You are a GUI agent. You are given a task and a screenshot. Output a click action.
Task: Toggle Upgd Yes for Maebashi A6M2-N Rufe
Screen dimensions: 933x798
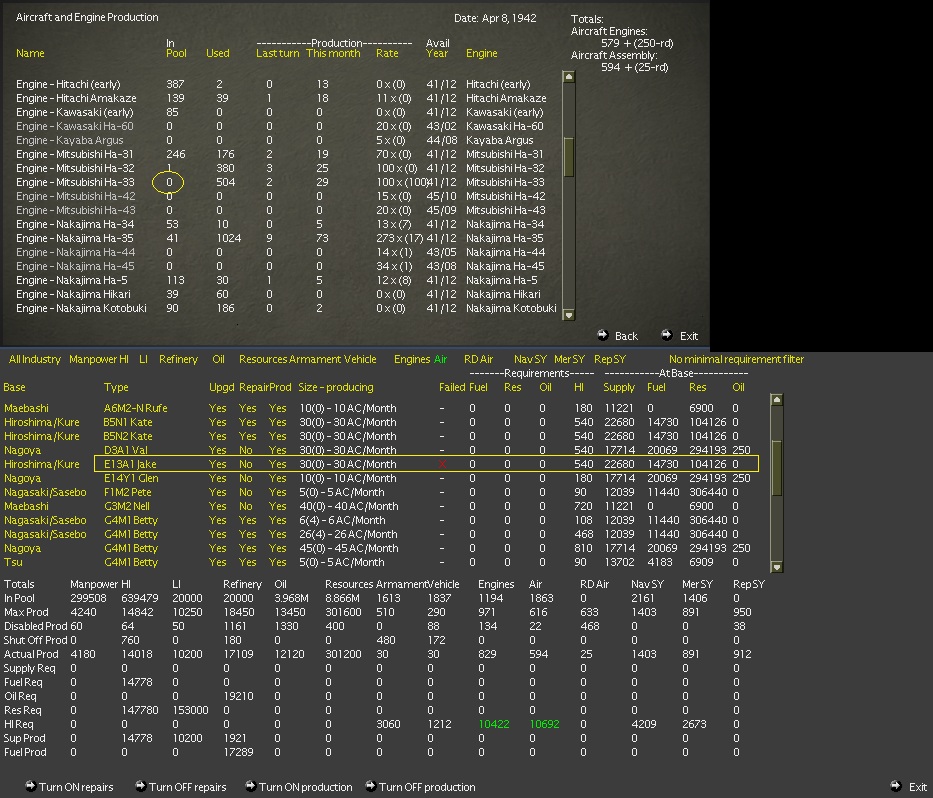(217, 408)
